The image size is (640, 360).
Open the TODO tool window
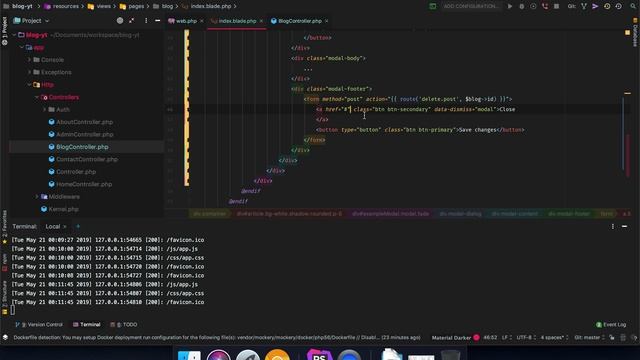coord(124,324)
